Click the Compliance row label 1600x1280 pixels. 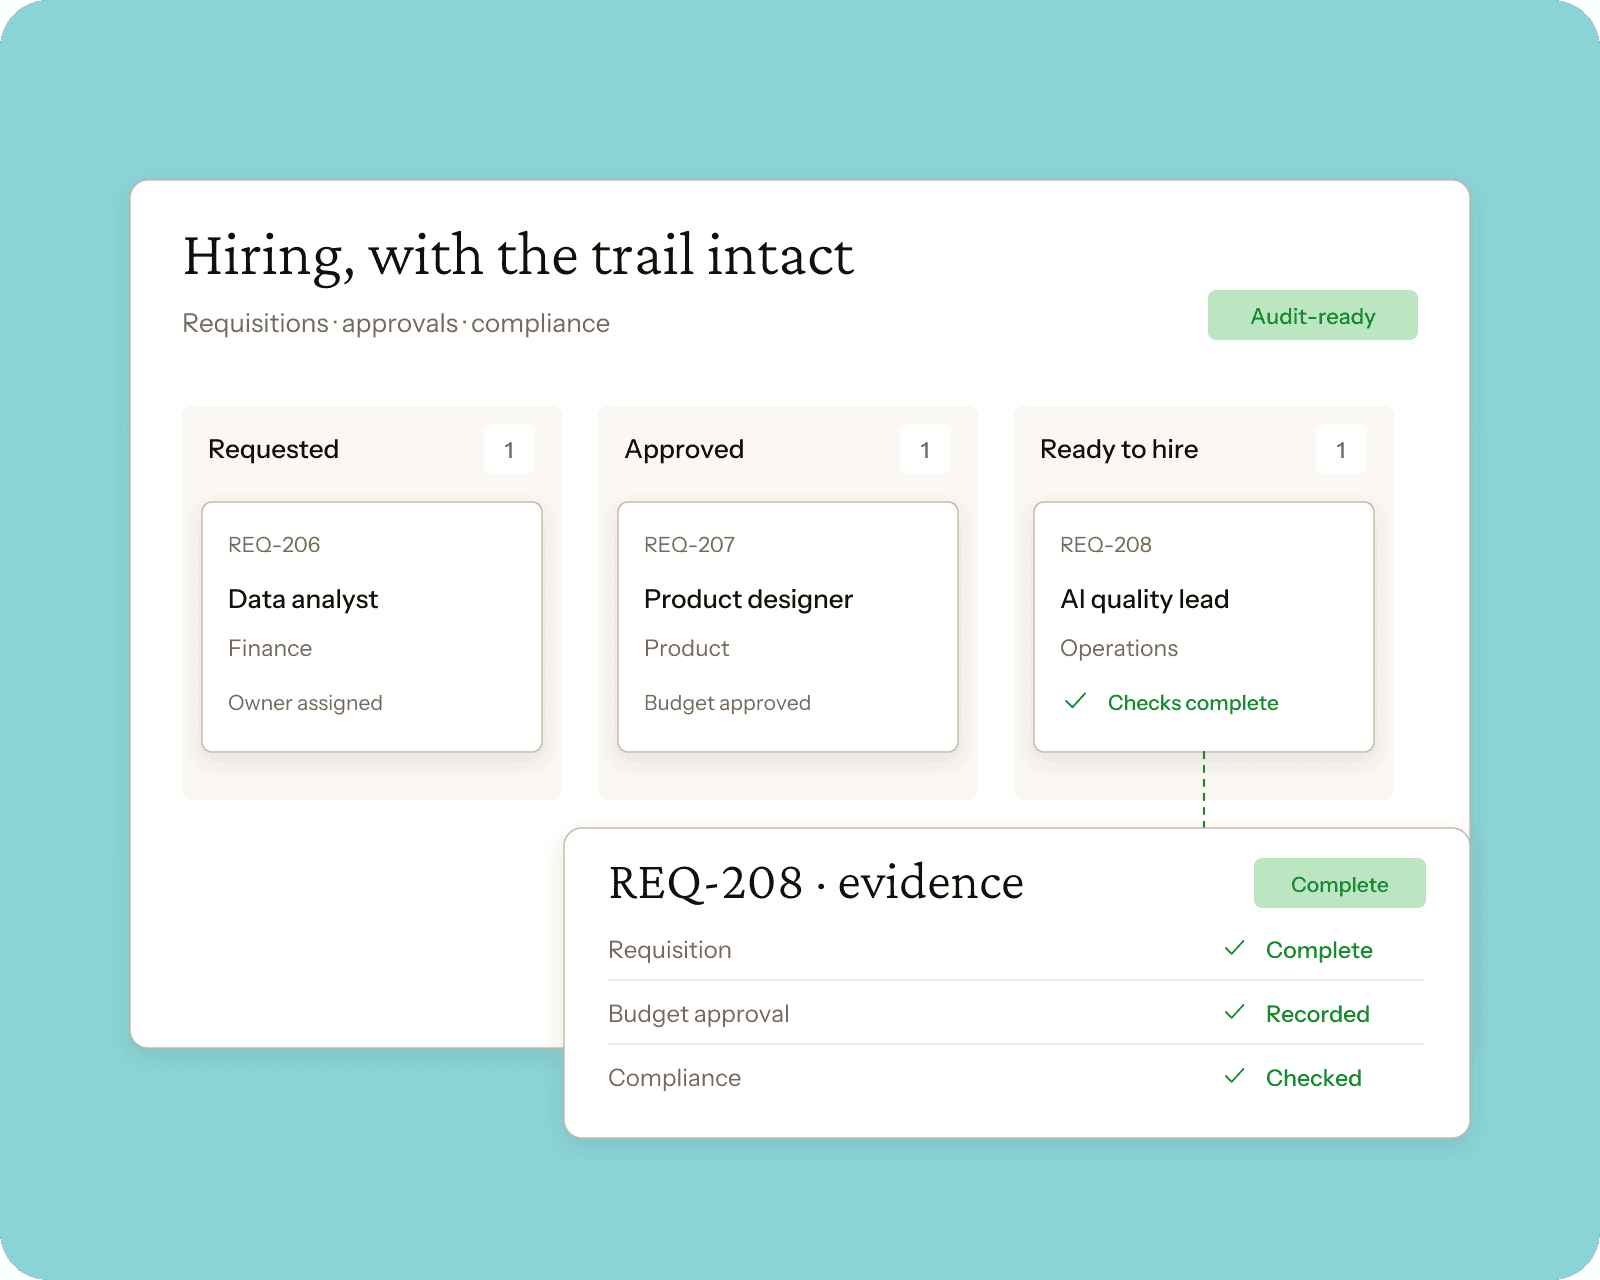click(x=675, y=1077)
